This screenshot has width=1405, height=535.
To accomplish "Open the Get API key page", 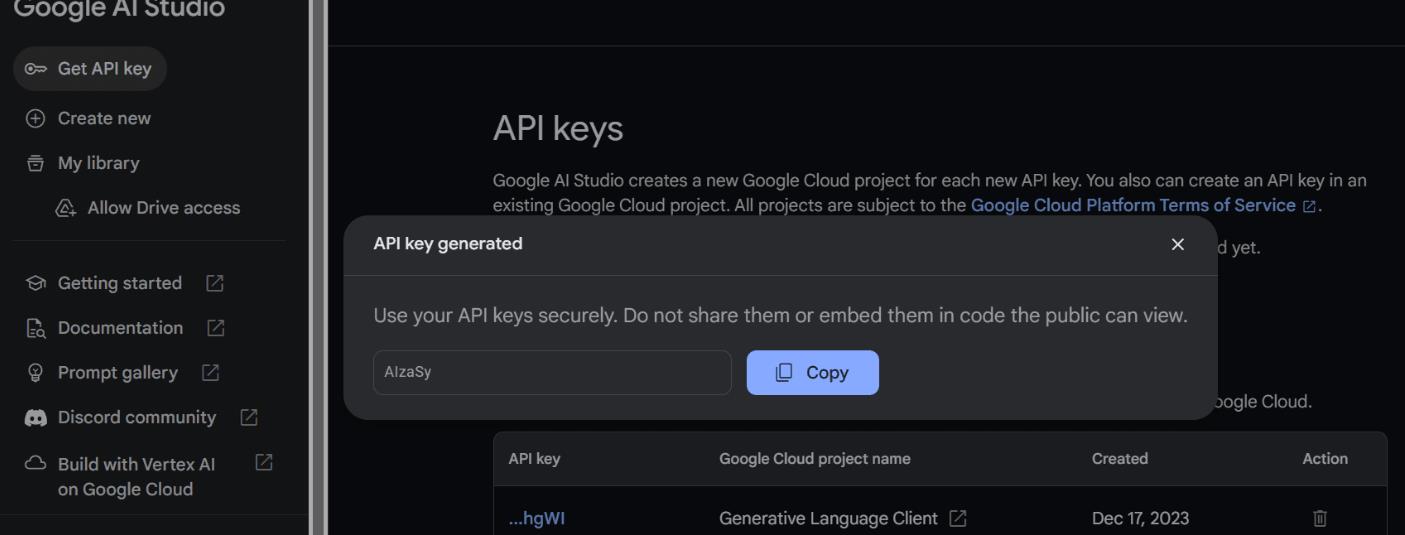I will 90,69.
